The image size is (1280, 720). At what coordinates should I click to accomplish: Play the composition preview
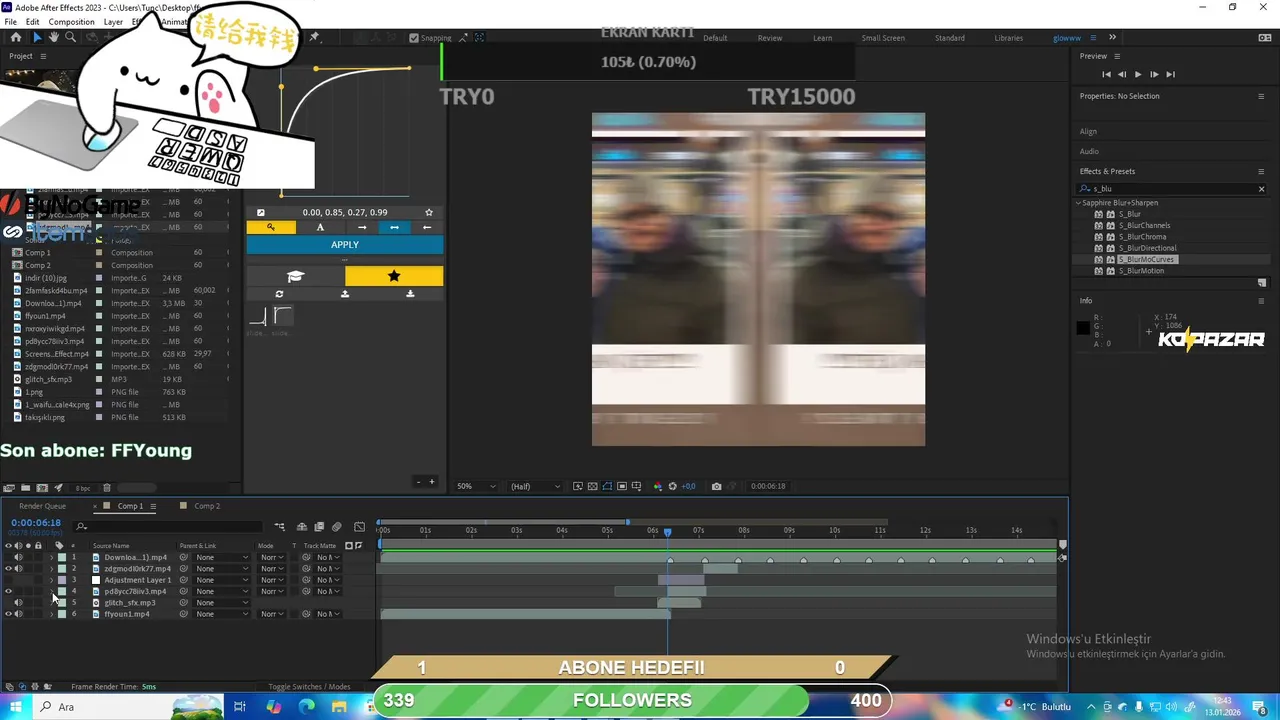(1138, 74)
